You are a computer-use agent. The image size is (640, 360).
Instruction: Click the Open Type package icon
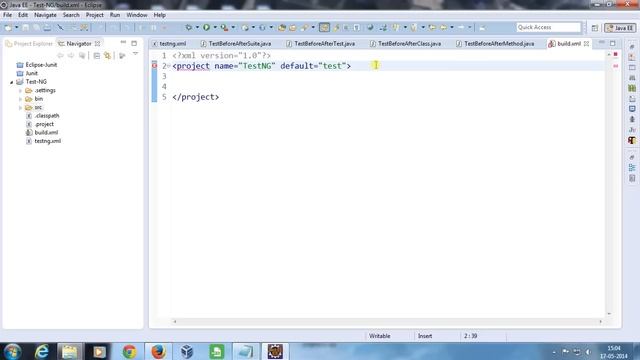click(282, 27)
